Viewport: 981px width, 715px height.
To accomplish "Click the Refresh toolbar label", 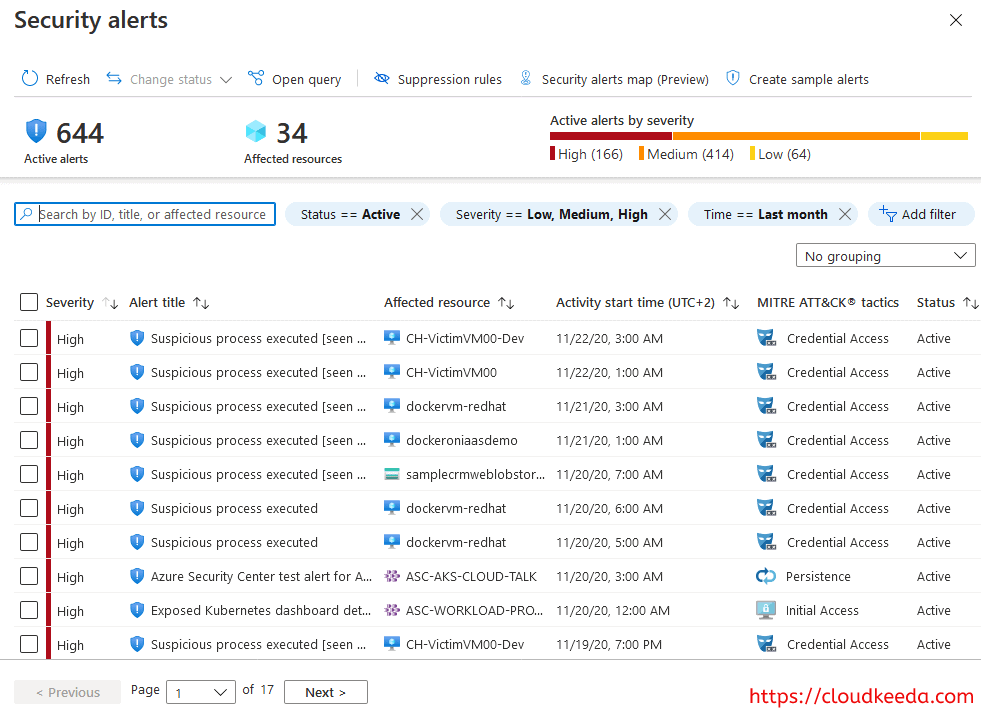I will [x=68, y=79].
